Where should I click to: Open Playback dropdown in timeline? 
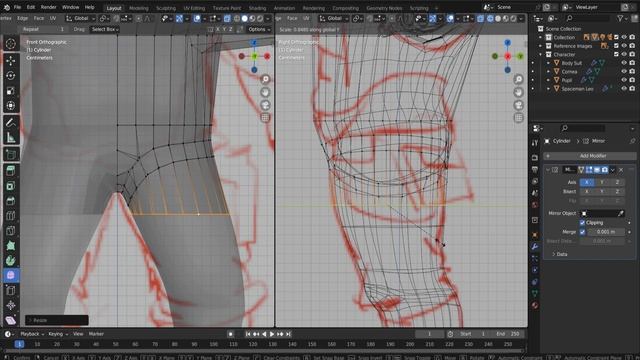(x=32, y=334)
